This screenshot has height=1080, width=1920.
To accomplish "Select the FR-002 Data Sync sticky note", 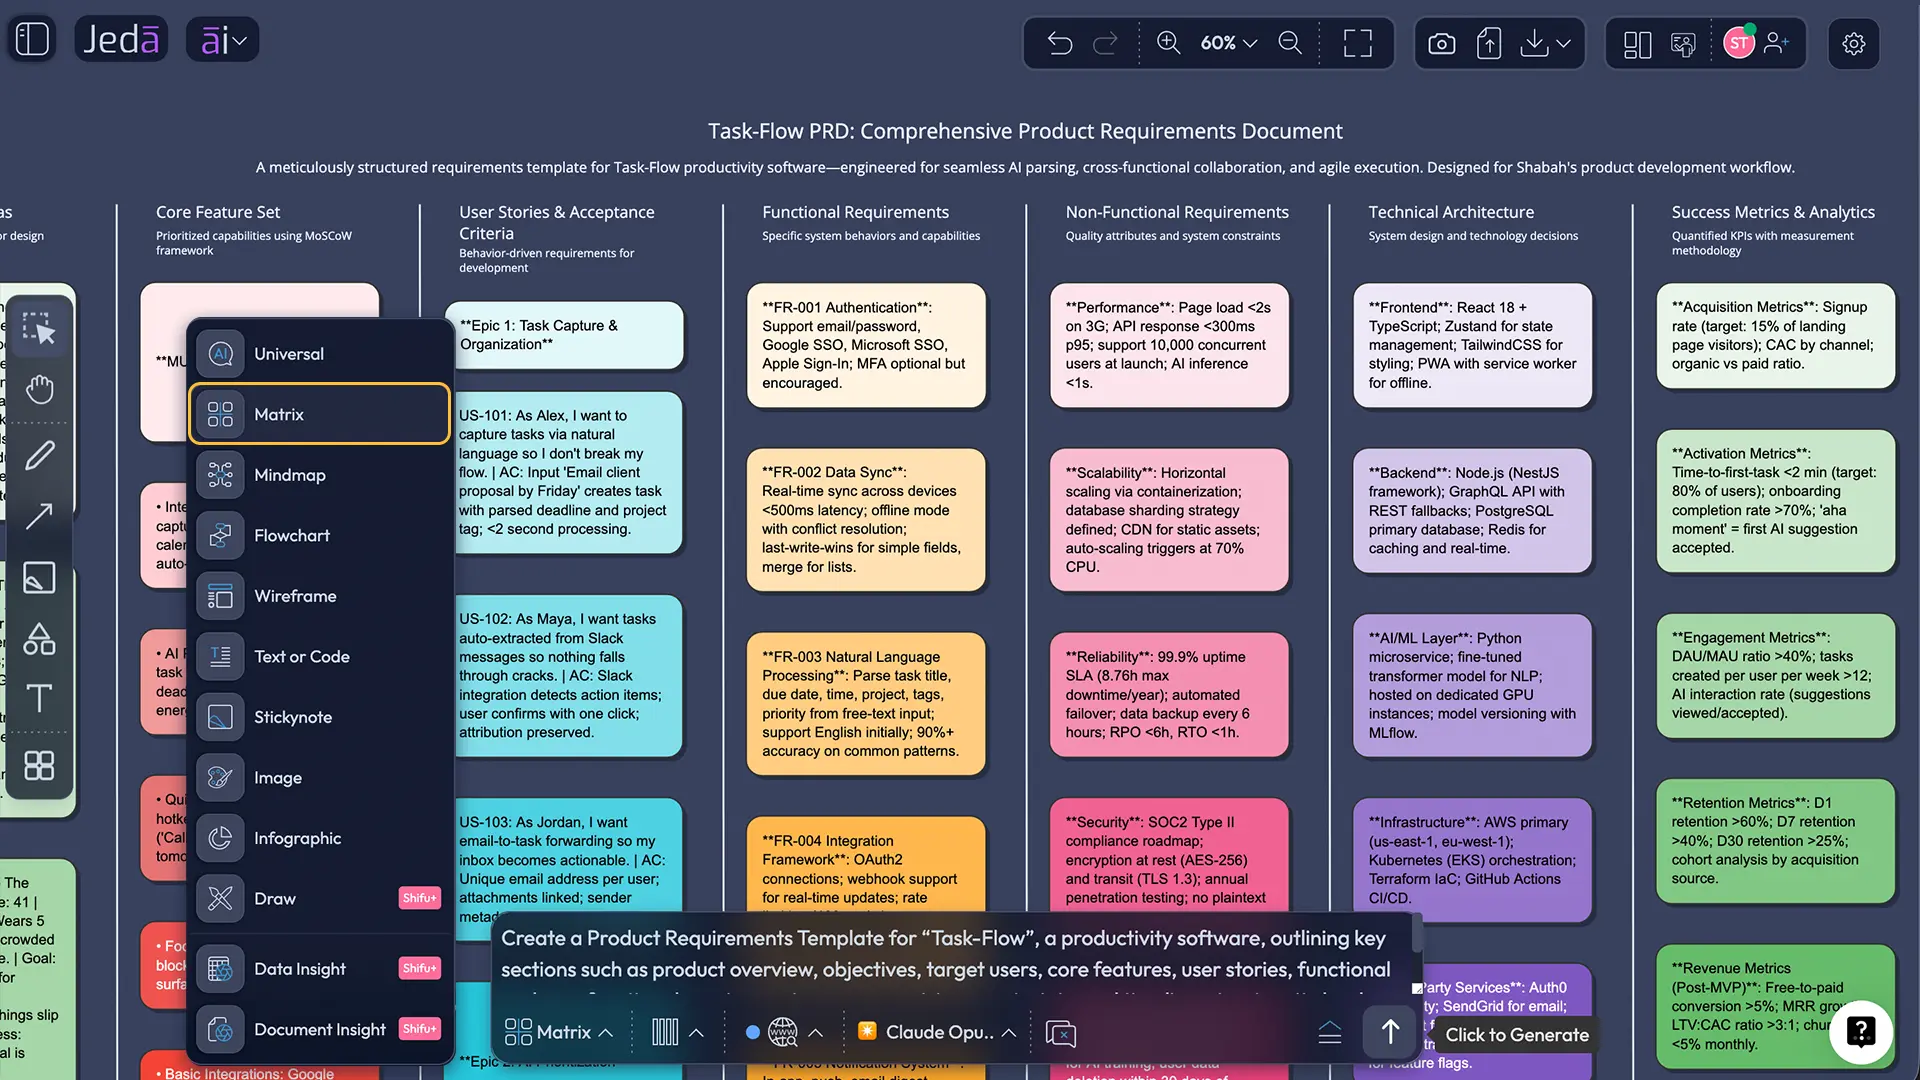I will pos(866,520).
